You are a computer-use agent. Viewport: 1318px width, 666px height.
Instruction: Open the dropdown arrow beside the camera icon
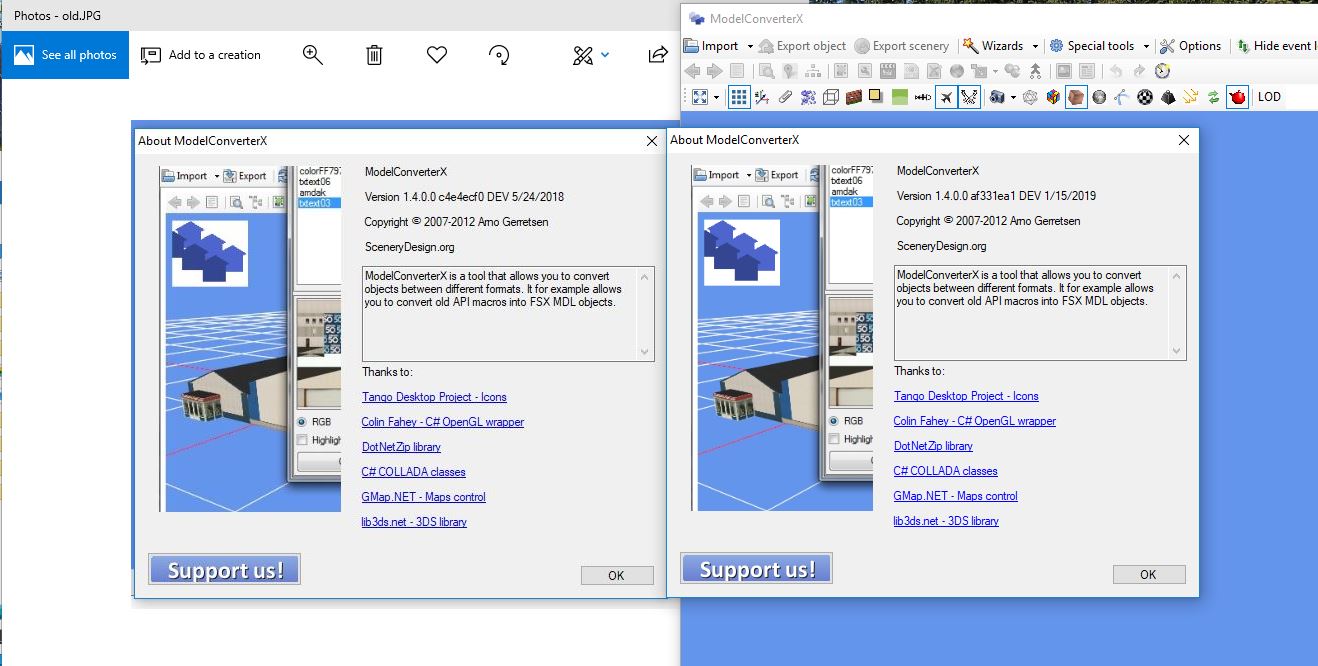coord(1013,97)
